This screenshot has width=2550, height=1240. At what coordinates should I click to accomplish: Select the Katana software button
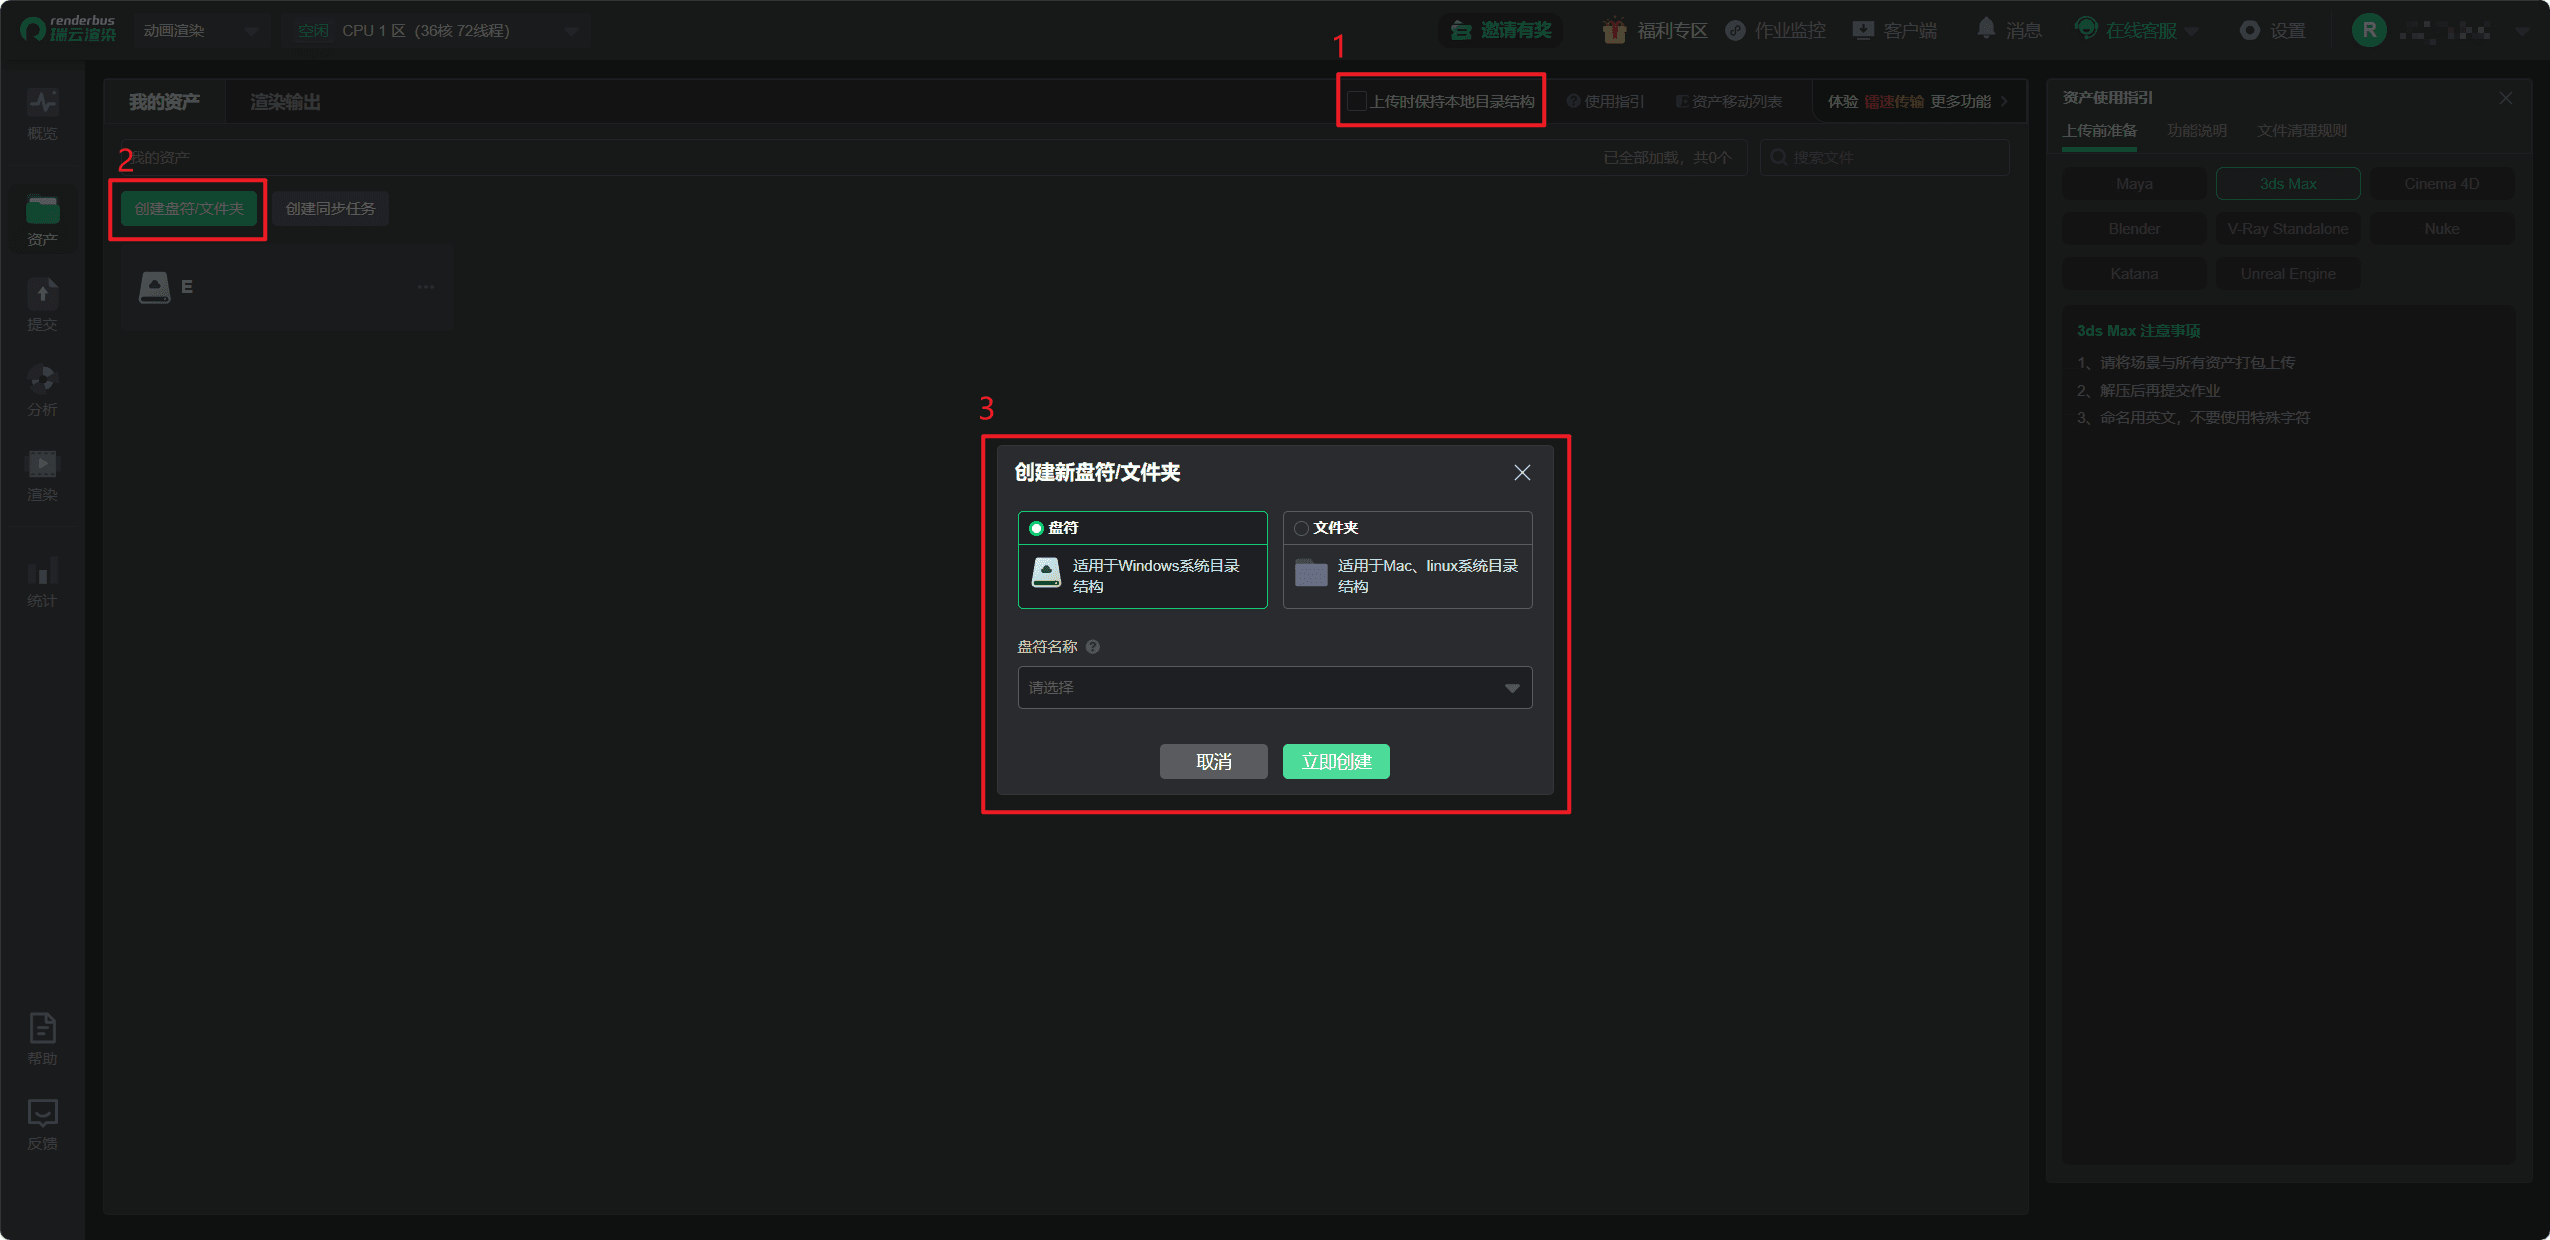click(2134, 274)
